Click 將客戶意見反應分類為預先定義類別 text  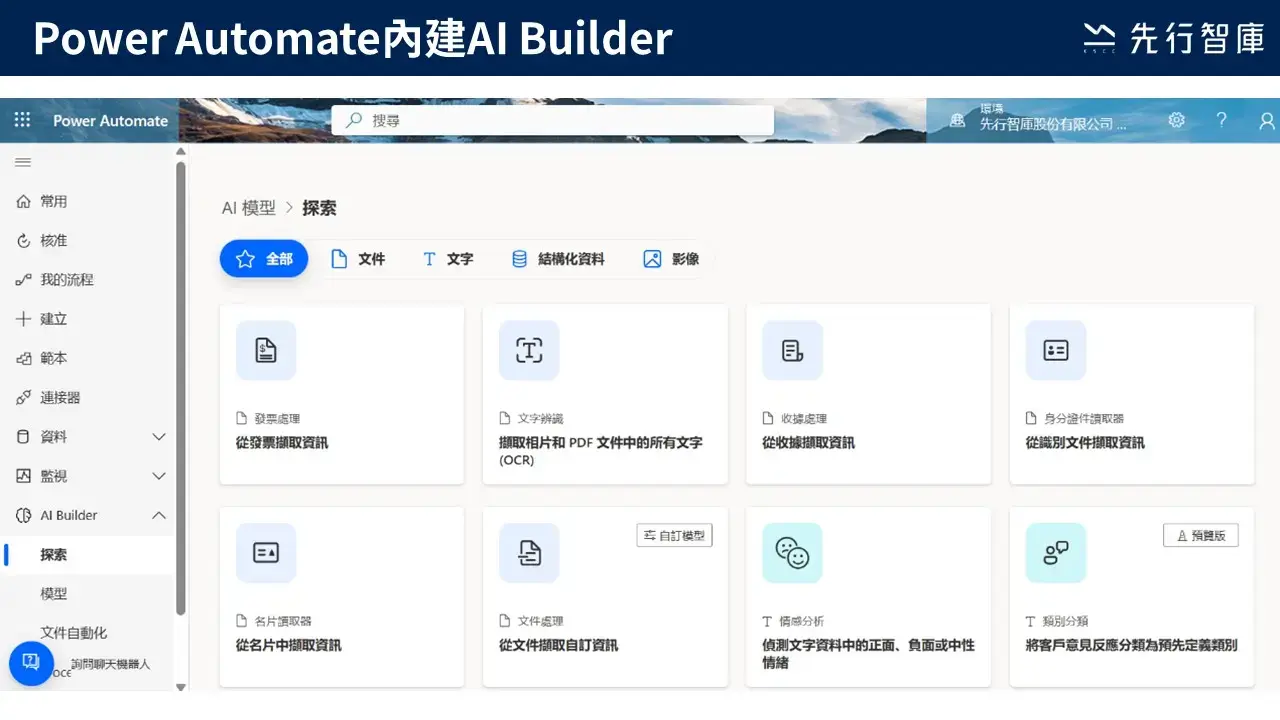(1131, 646)
